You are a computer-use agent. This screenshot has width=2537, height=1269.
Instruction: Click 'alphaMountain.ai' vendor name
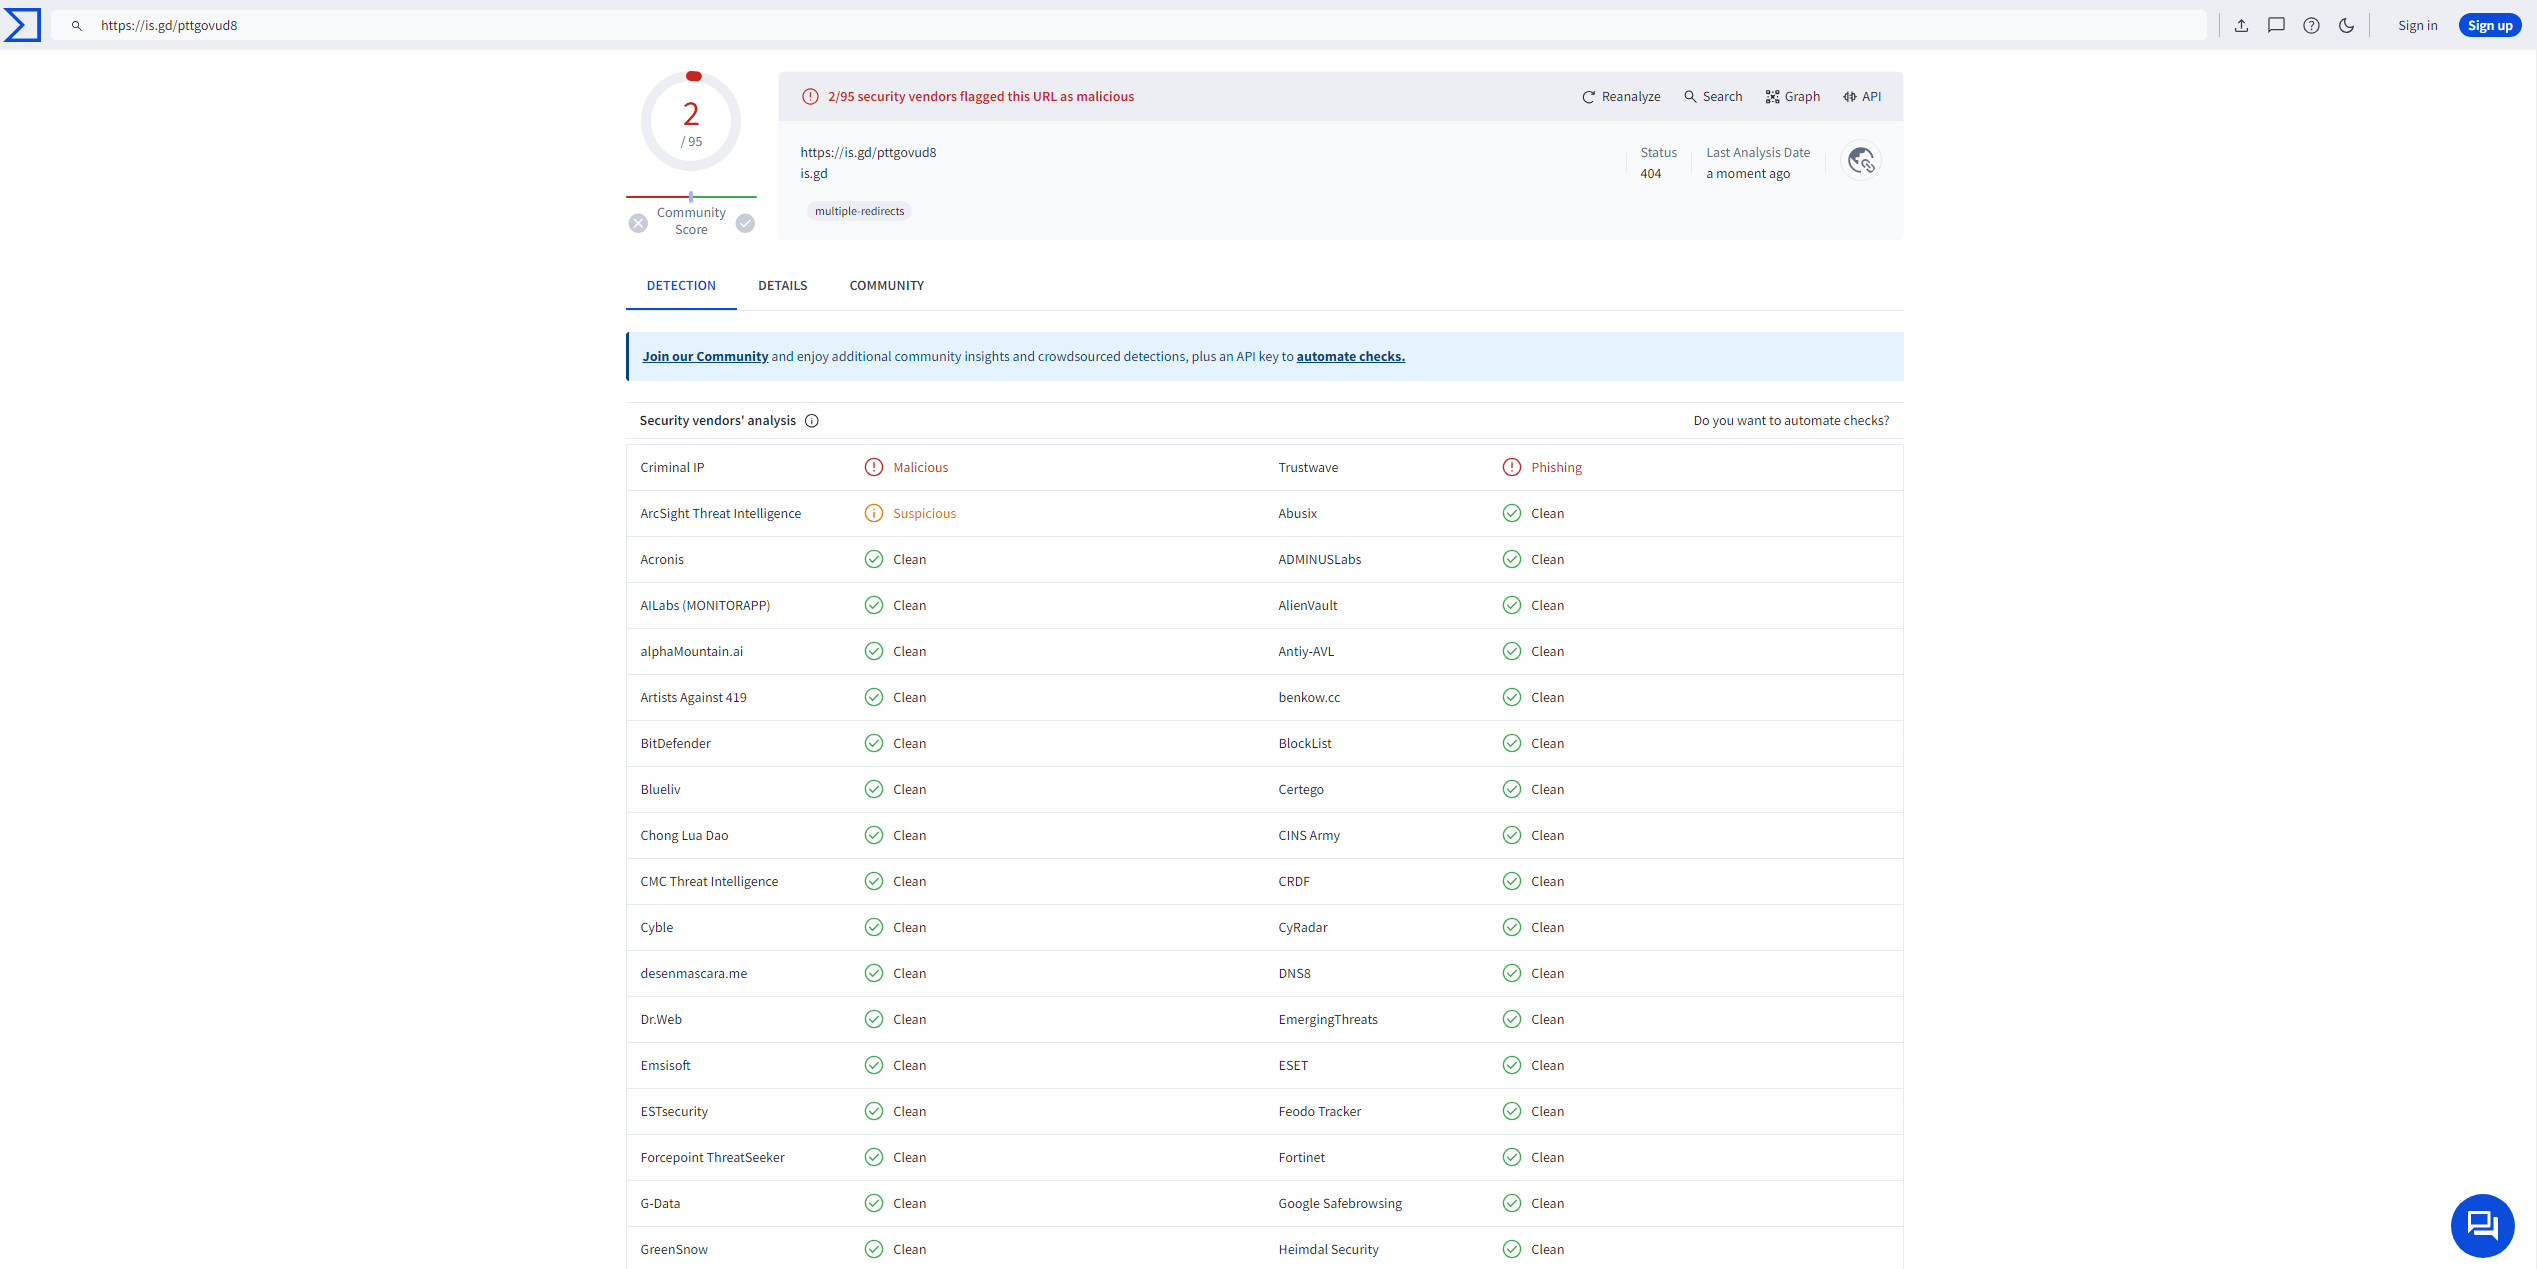point(691,652)
